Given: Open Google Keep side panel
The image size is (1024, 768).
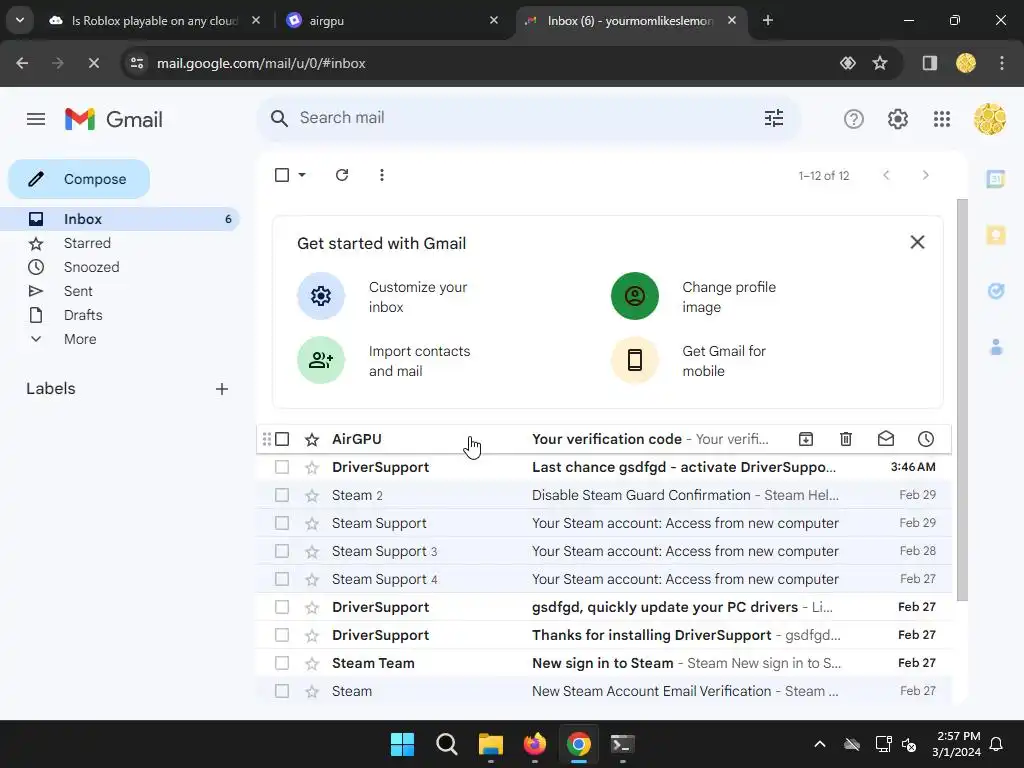Looking at the screenshot, I should click(996, 234).
